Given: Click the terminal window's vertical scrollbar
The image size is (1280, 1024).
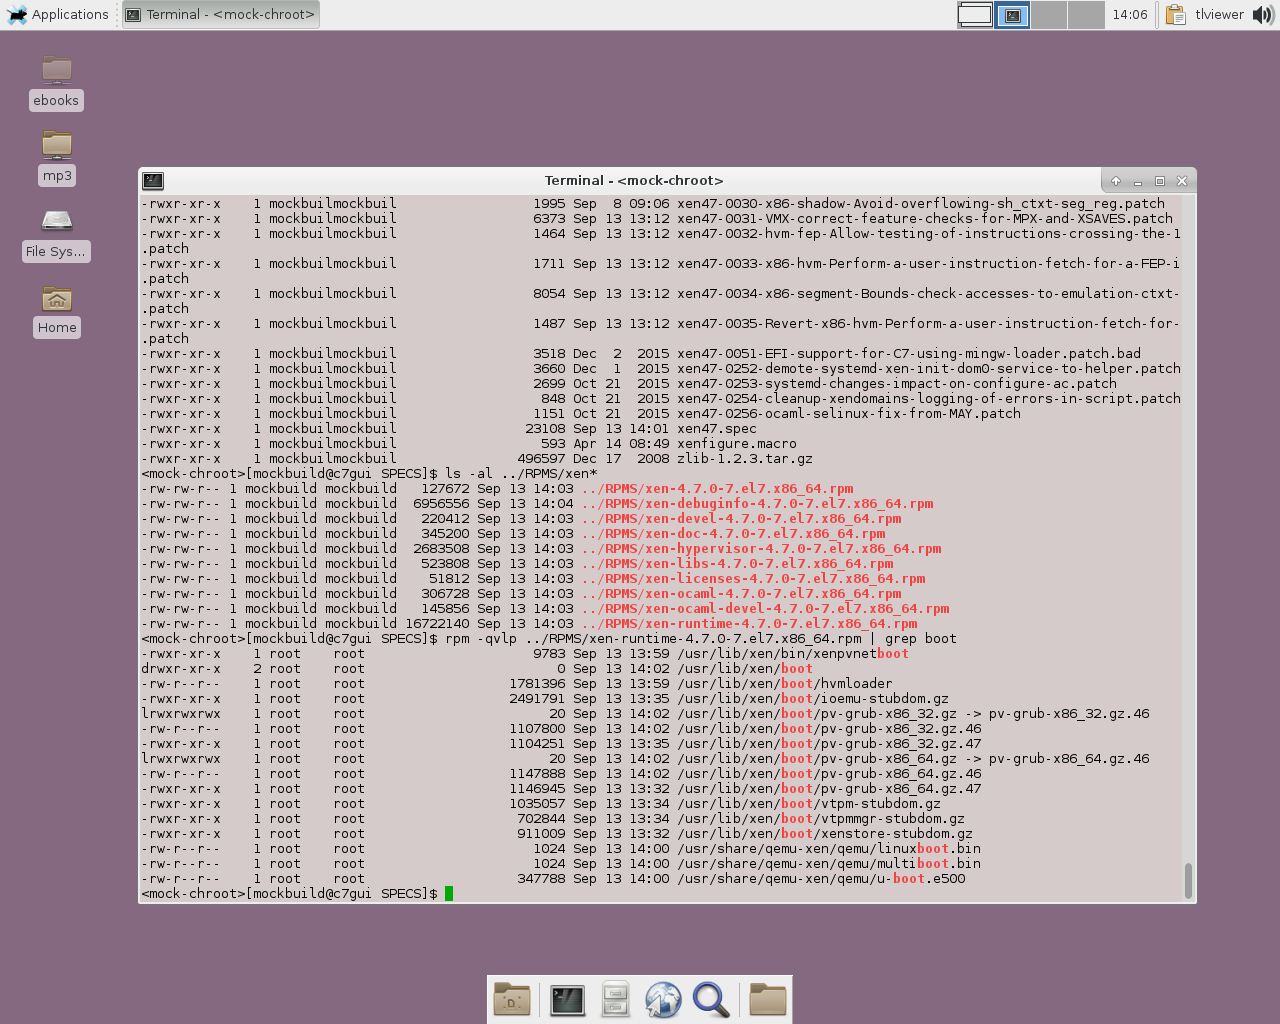Looking at the screenshot, I should [1188, 880].
